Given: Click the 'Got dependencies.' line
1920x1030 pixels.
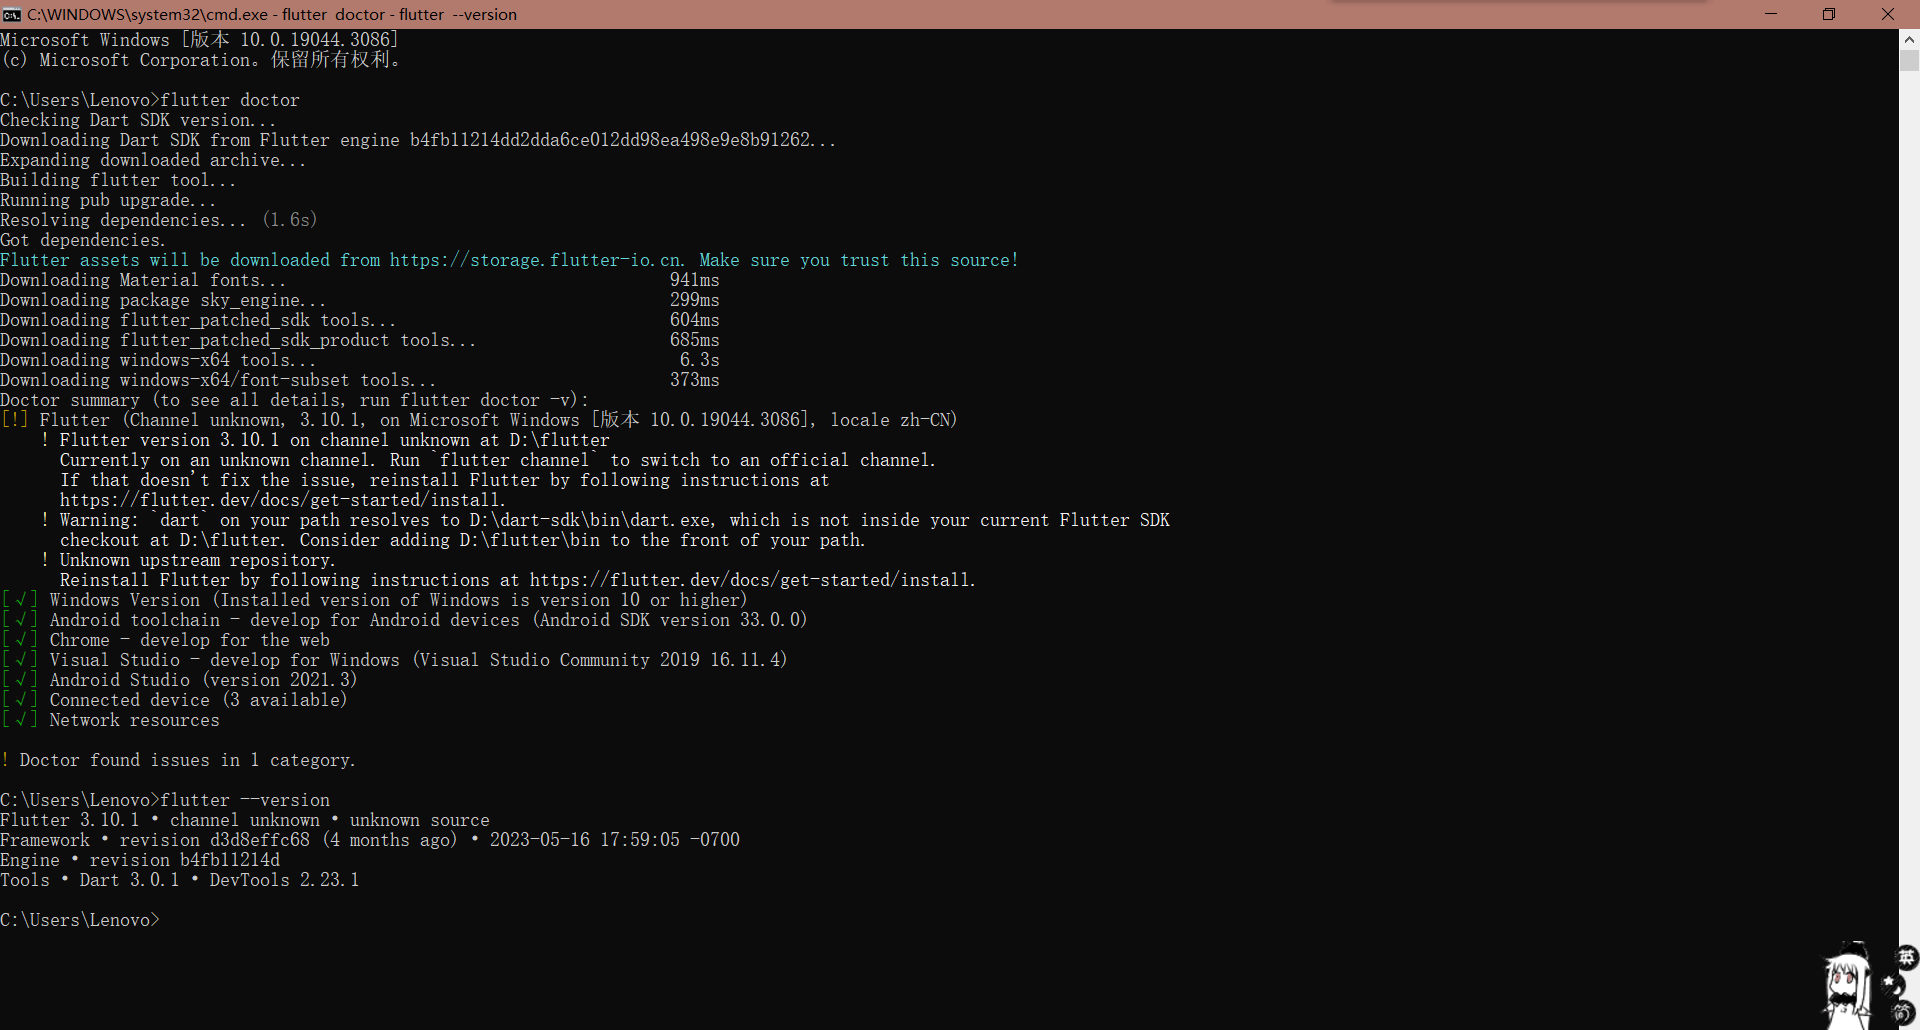Looking at the screenshot, I should pyautogui.click(x=83, y=240).
